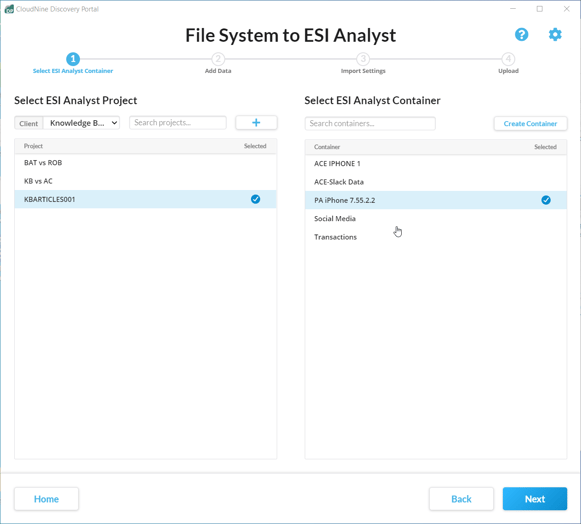Close the CloudNine Discovery Portal window
This screenshot has width=581, height=524.
click(x=567, y=9)
